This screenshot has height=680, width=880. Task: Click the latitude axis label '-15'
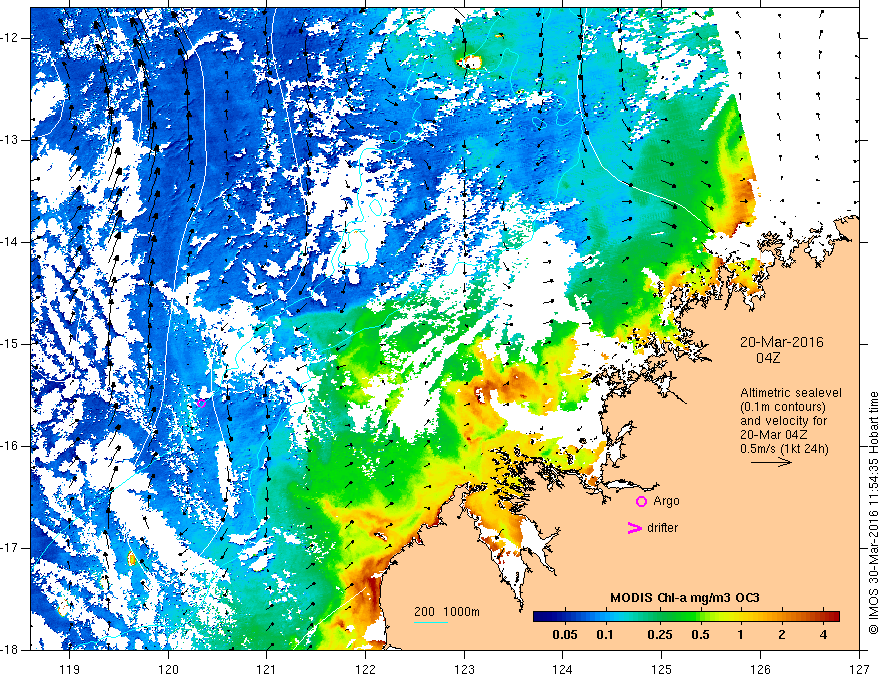10,344
